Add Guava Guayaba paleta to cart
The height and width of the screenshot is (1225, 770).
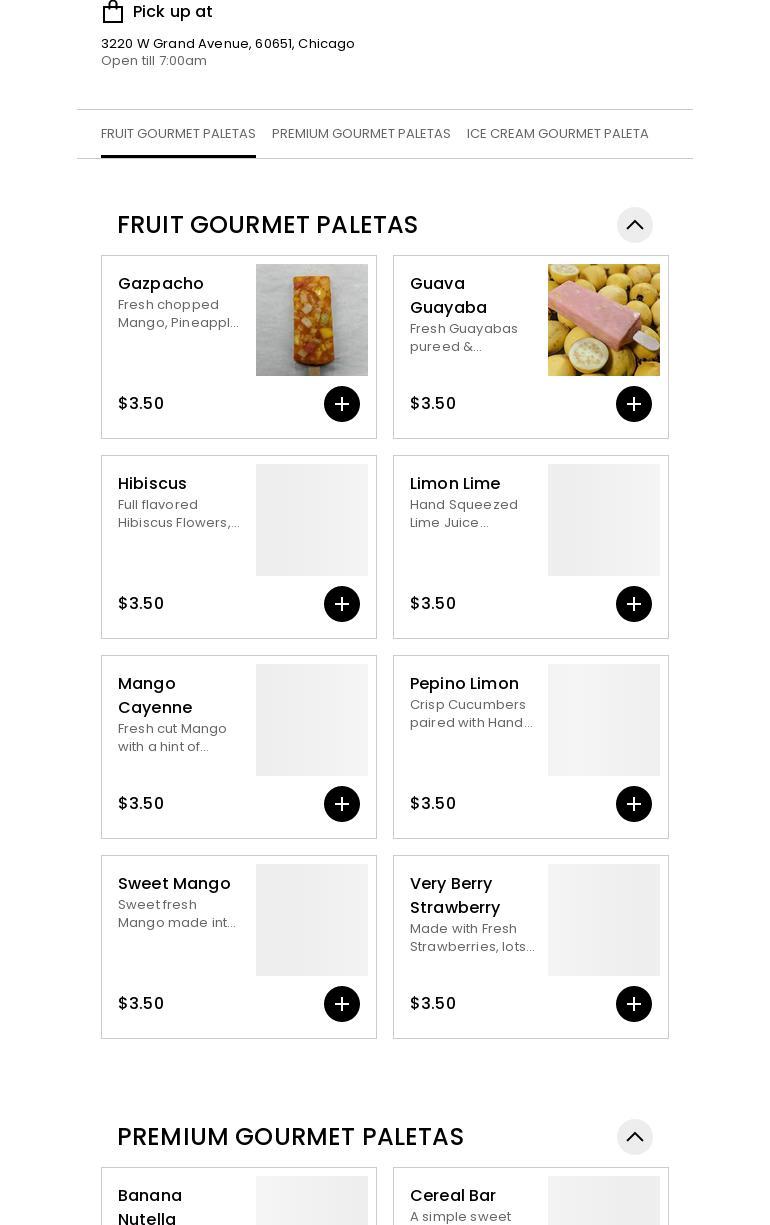(634, 404)
